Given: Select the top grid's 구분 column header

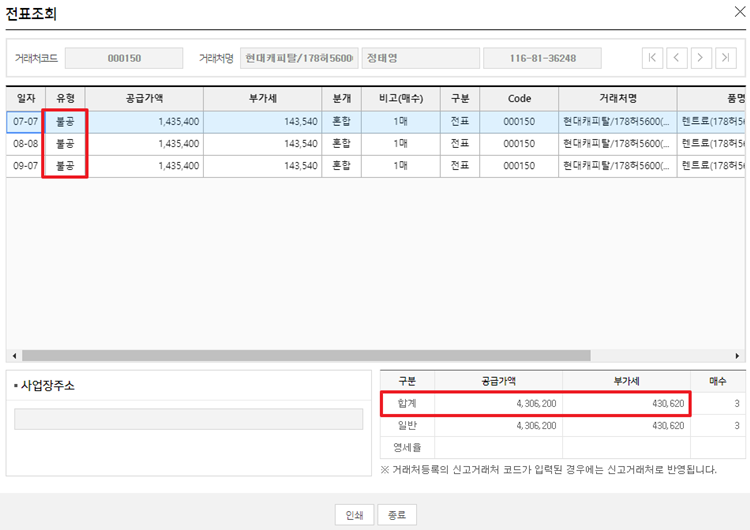Looking at the screenshot, I should coord(460,98).
